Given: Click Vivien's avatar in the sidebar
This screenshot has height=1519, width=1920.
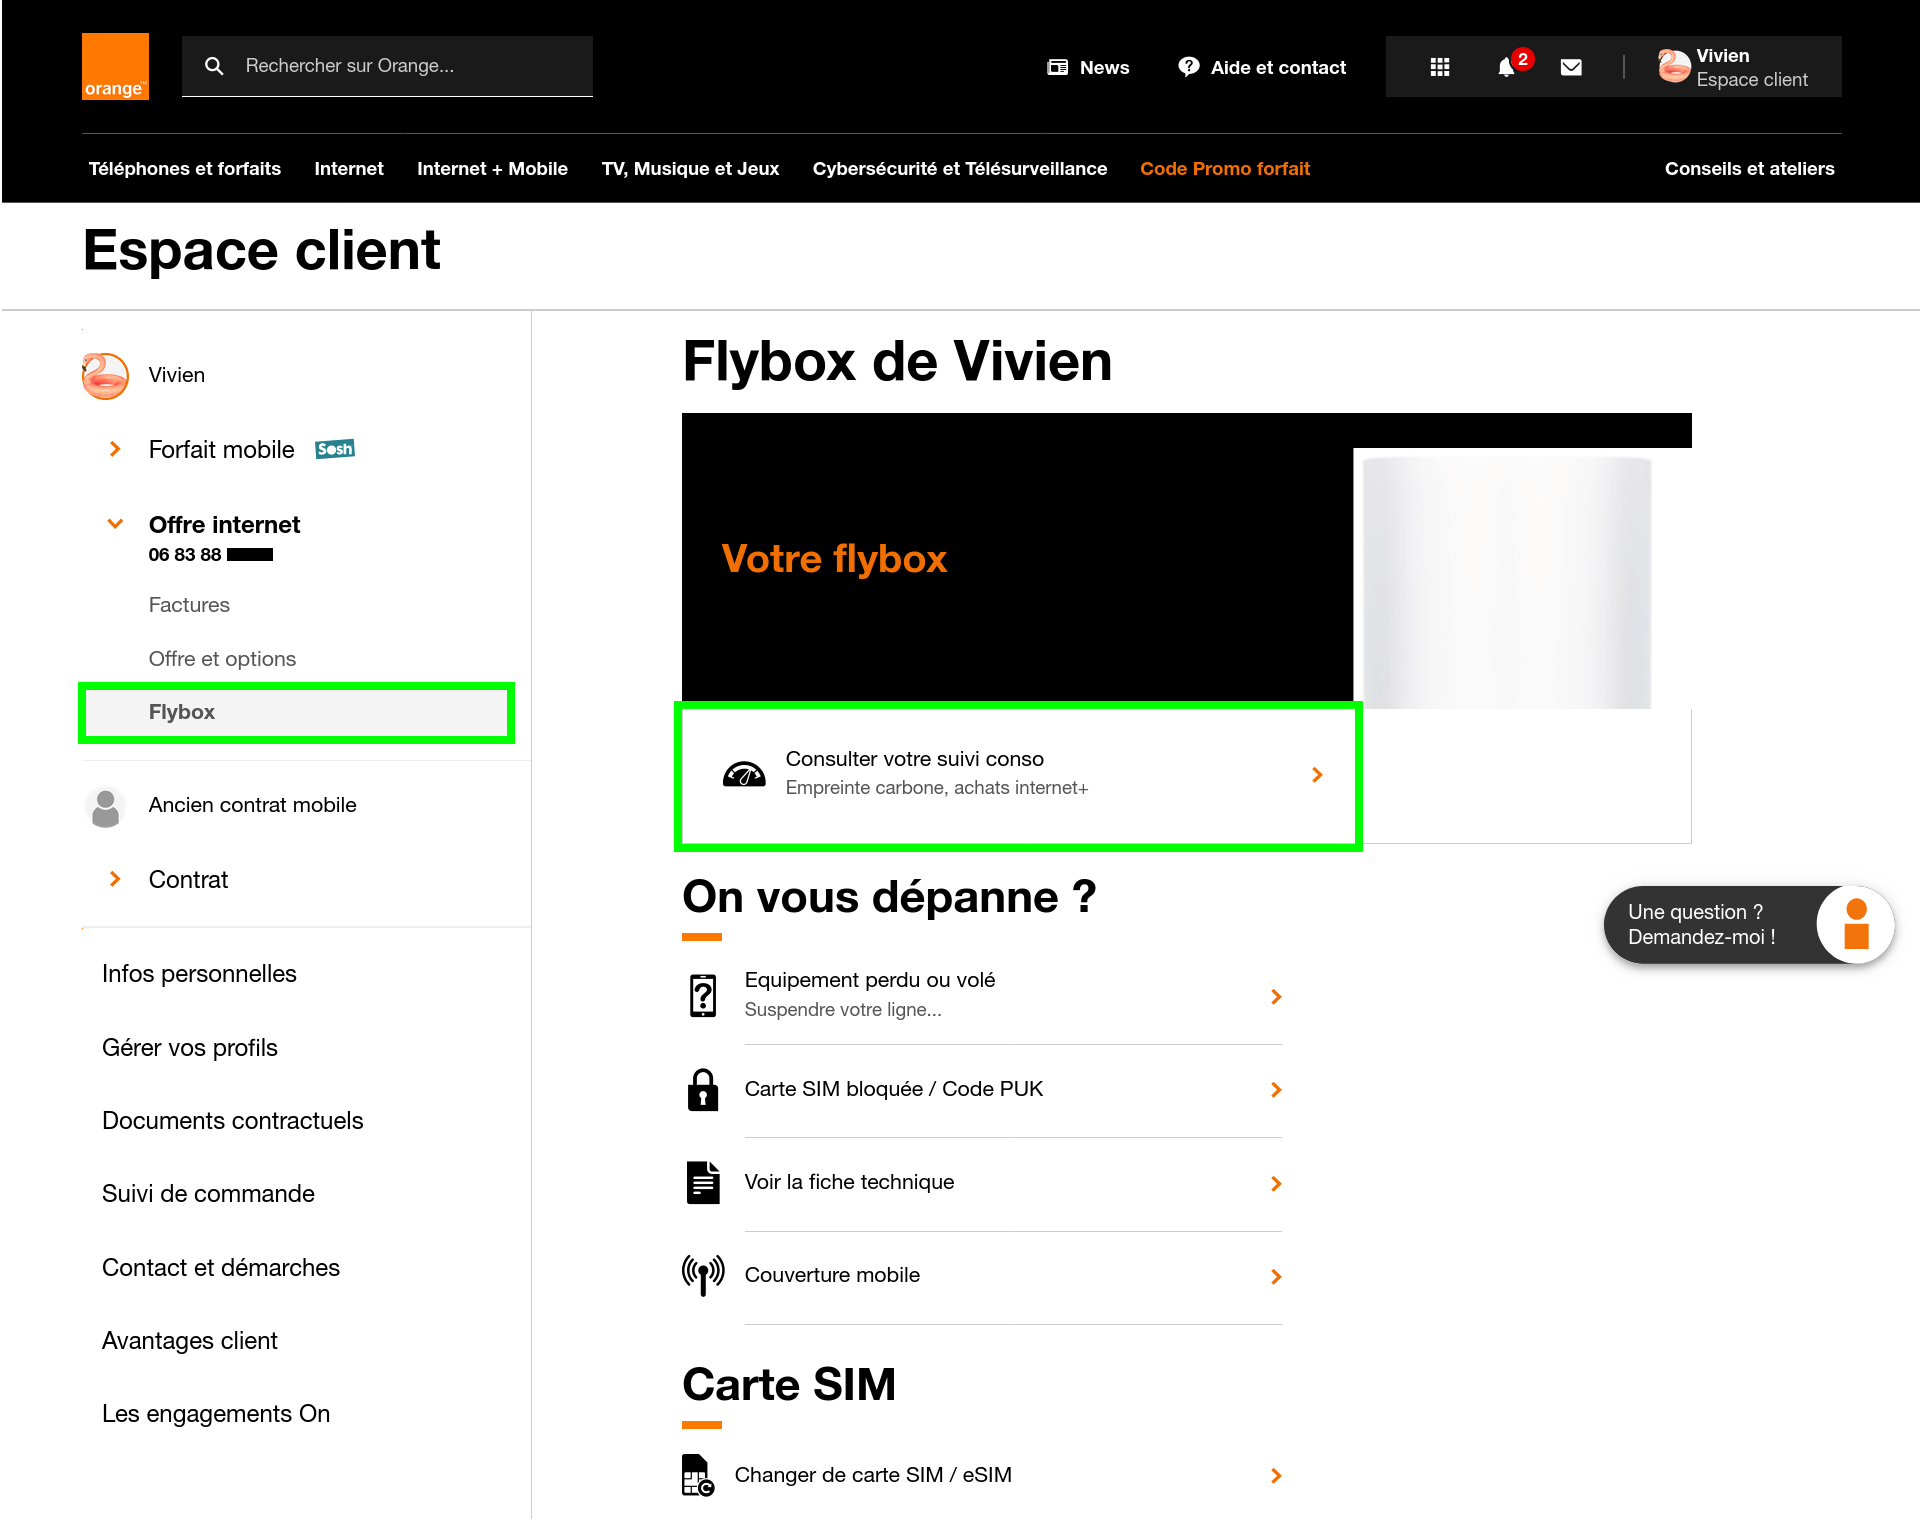Looking at the screenshot, I should click(x=105, y=376).
